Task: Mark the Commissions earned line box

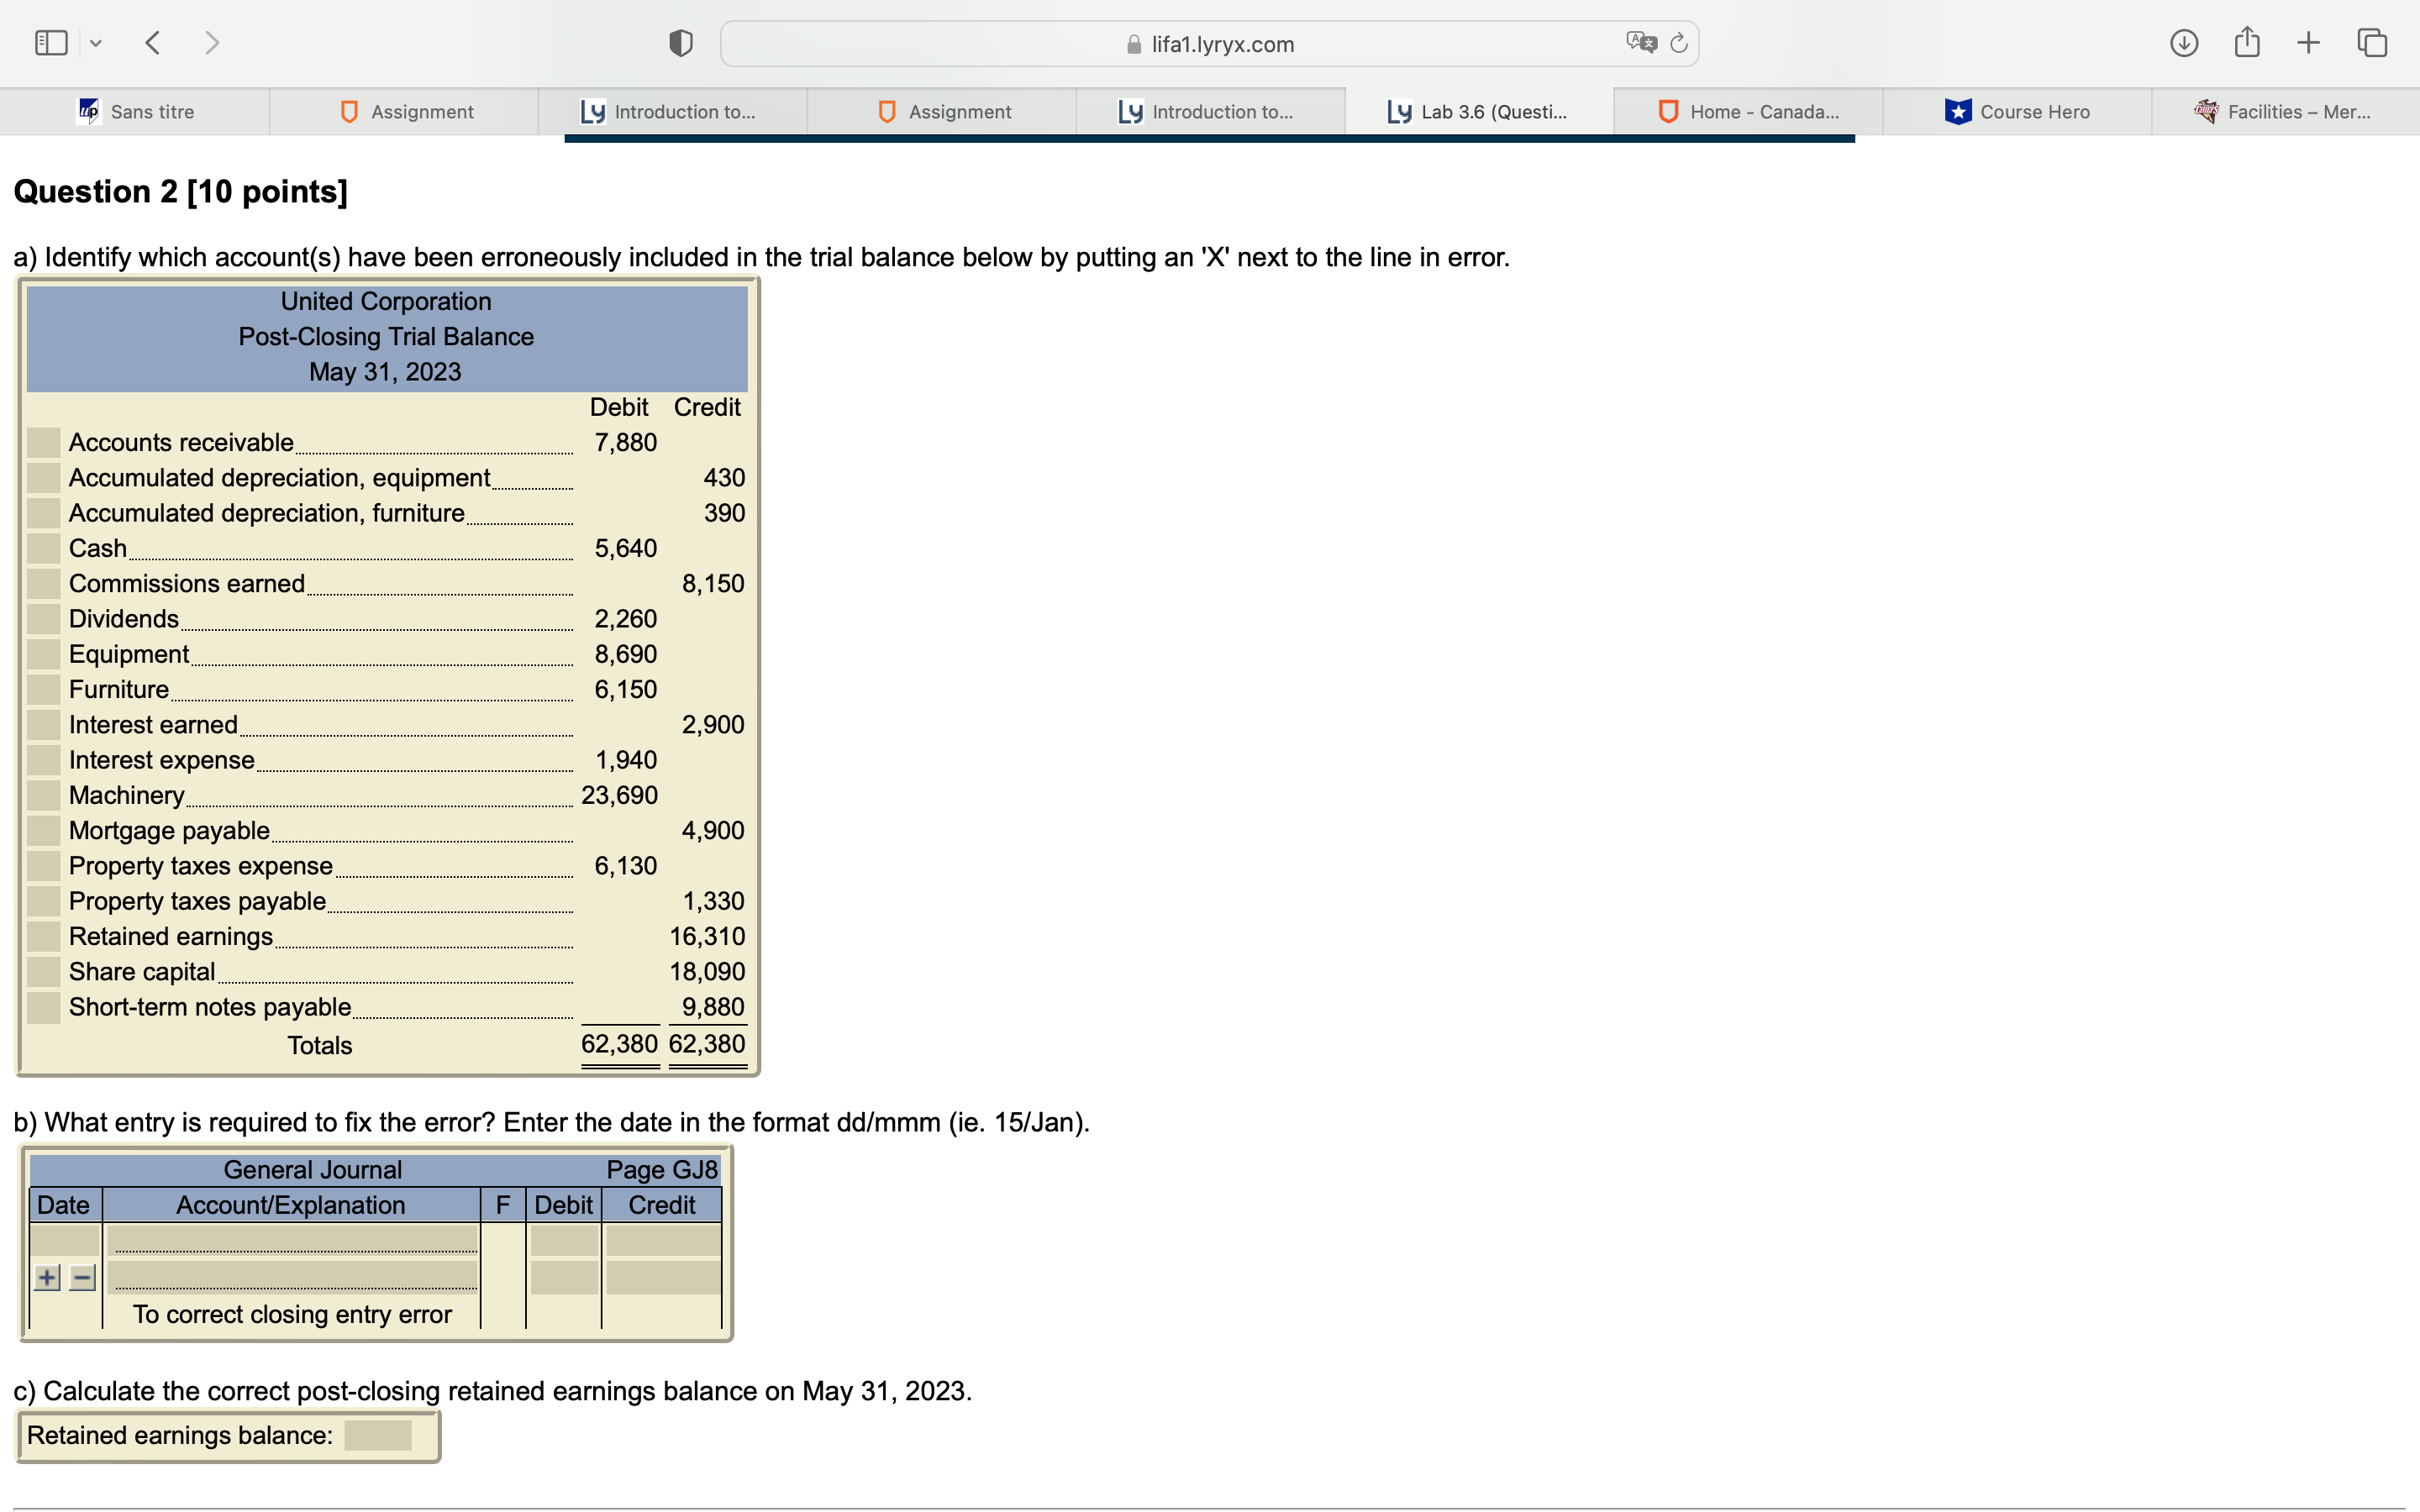Action: (44, 583)
